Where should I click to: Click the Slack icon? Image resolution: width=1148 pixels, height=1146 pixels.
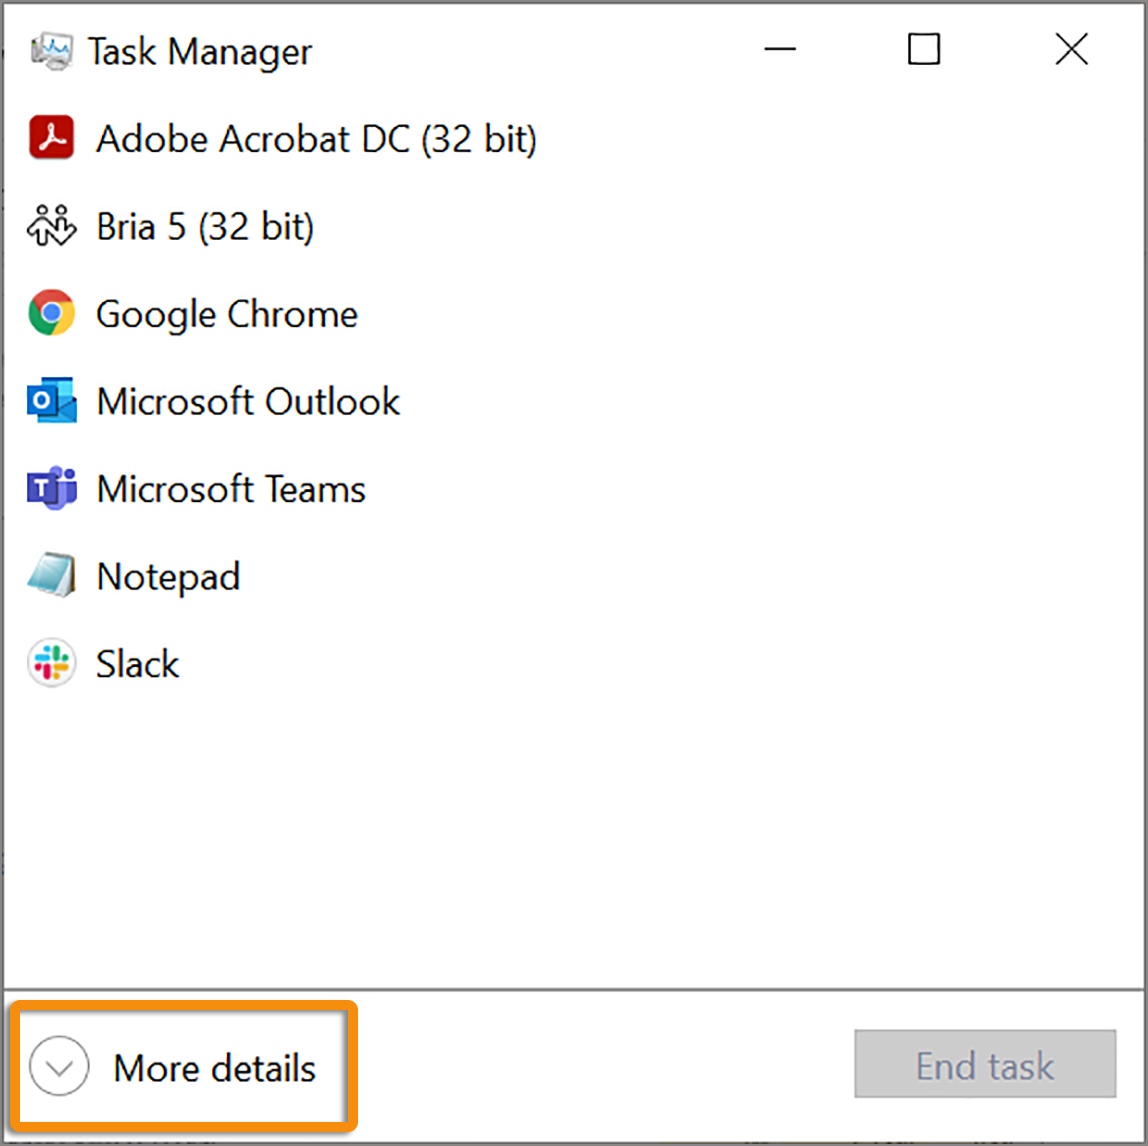[51, 663]
